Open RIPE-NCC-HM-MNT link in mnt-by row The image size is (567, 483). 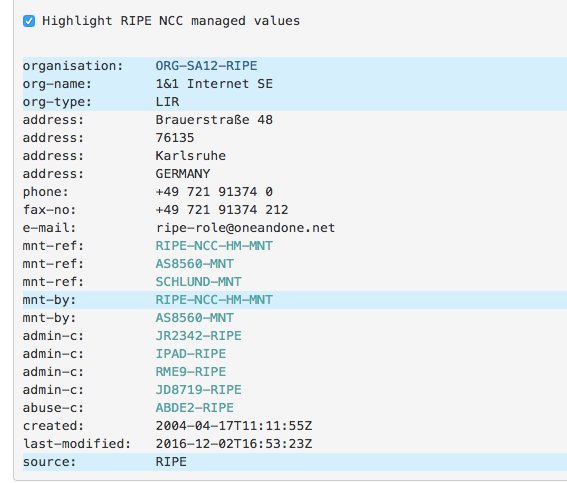(x=214, y=300)
